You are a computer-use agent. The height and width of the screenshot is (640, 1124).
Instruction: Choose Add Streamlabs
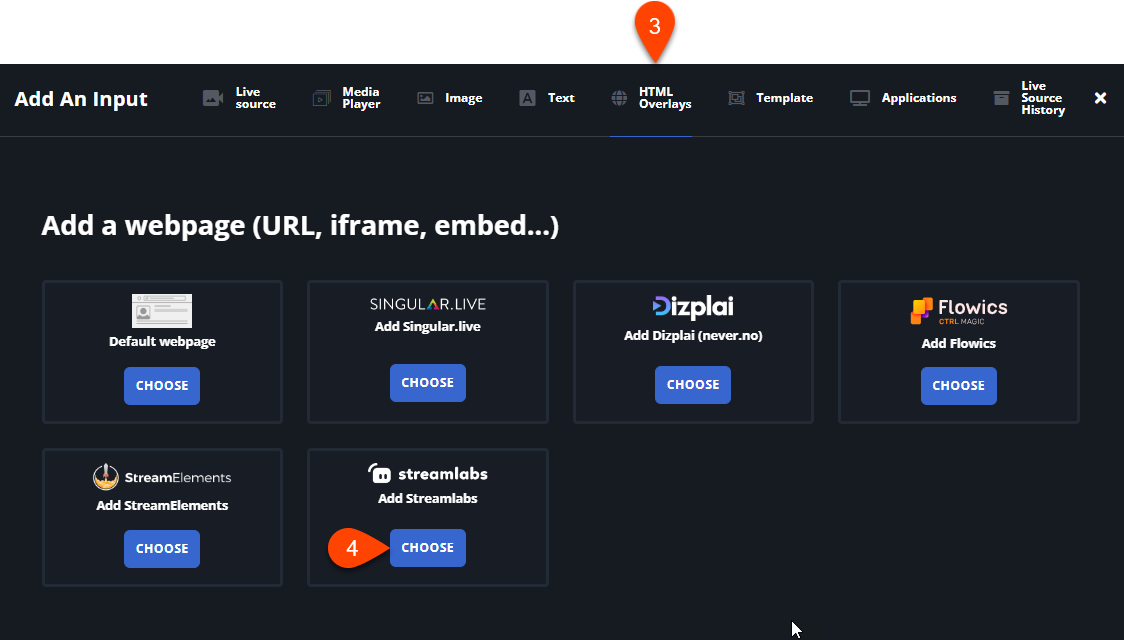click(428, 548)
